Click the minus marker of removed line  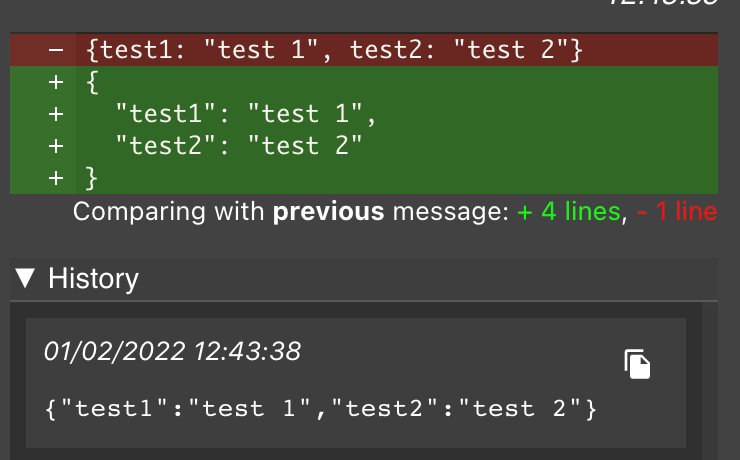click(56, 50)
